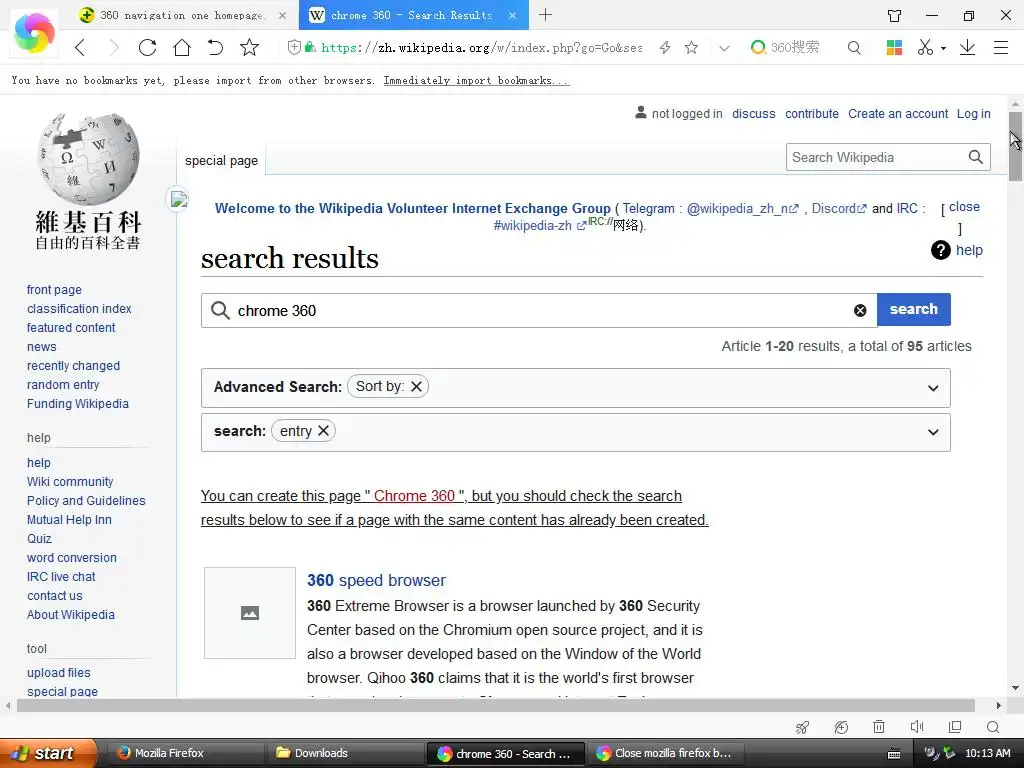Open the downloads arrow icon
Screen dimensions: 1024x768
click(x=967, y=47)
